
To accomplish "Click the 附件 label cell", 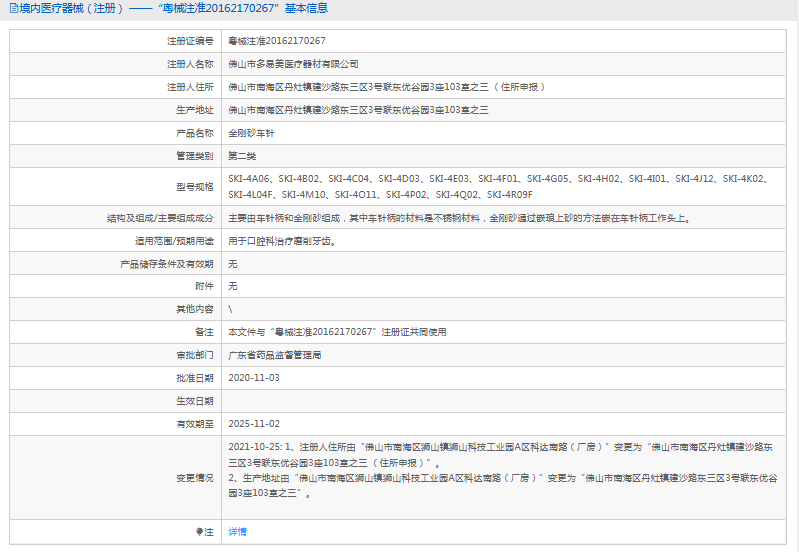I will (116, 286).
